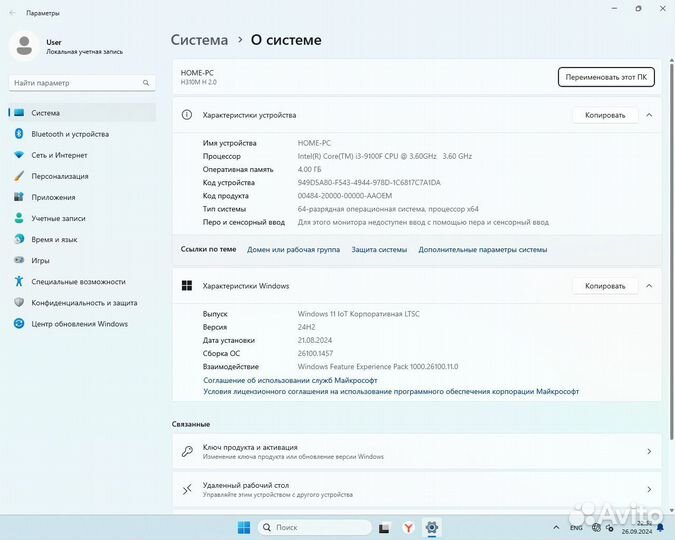Open Персонализация settings
675x540 pixels.
(x=82, y=176)
